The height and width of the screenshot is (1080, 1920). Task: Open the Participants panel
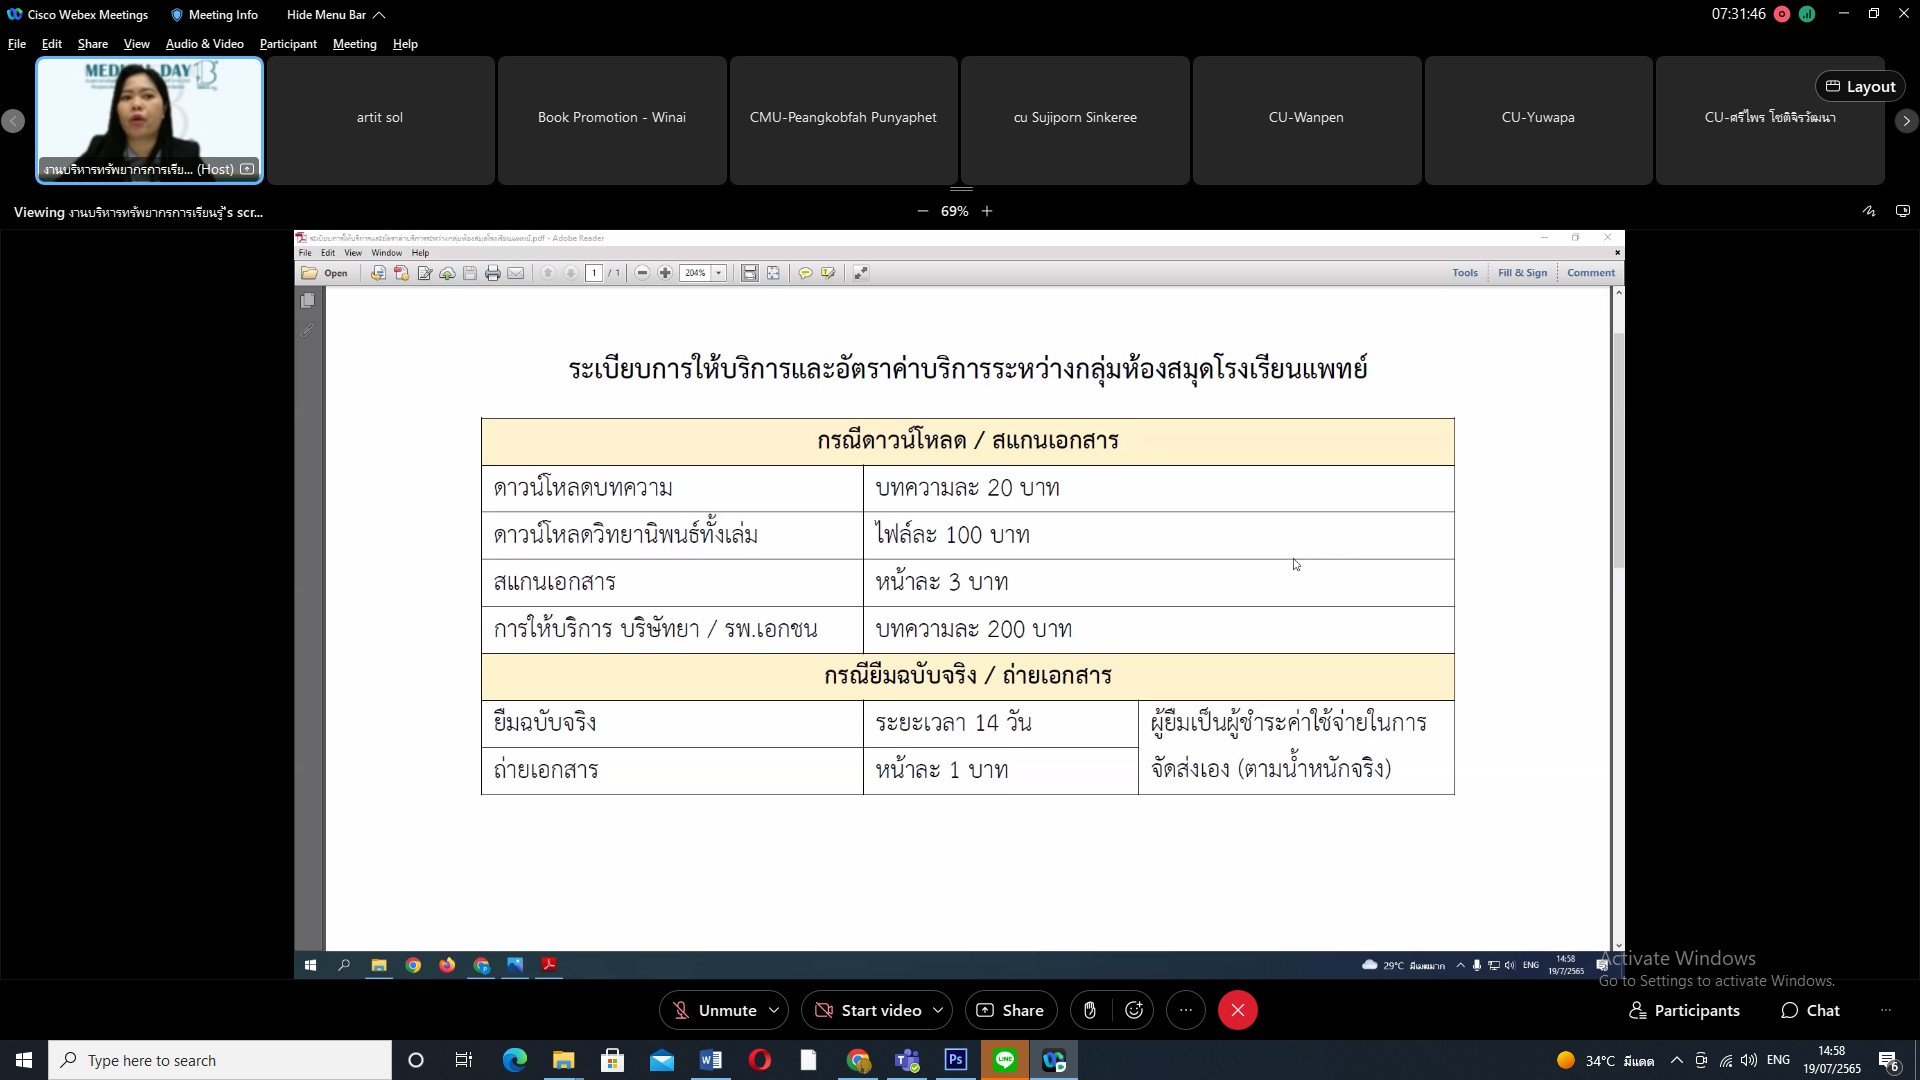(1685, 1010)
